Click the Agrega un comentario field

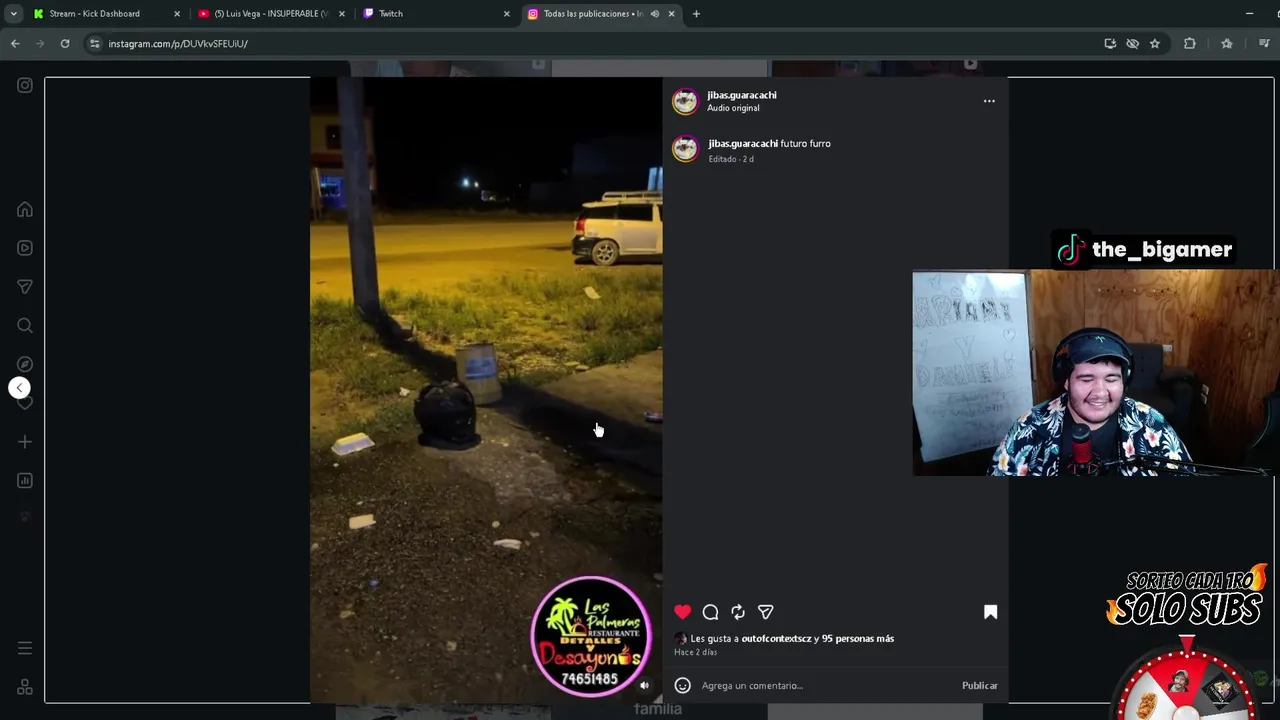[x=825, y=685]
